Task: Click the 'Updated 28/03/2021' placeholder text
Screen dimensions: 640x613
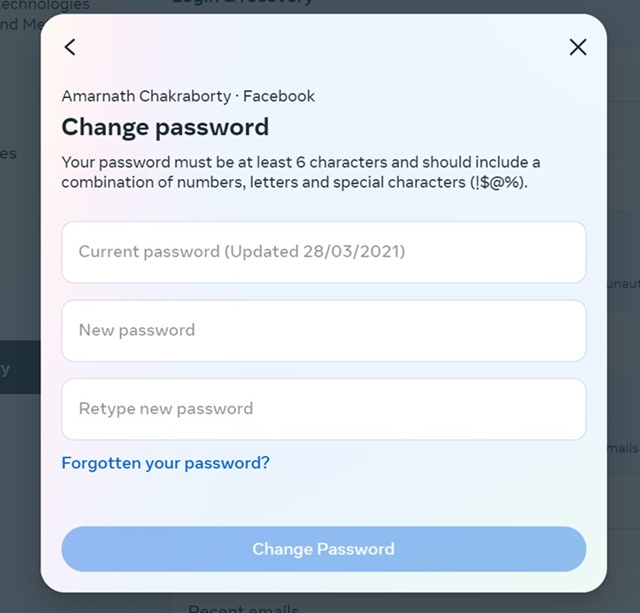Action: pyautogui.click(x=315, y=252)
